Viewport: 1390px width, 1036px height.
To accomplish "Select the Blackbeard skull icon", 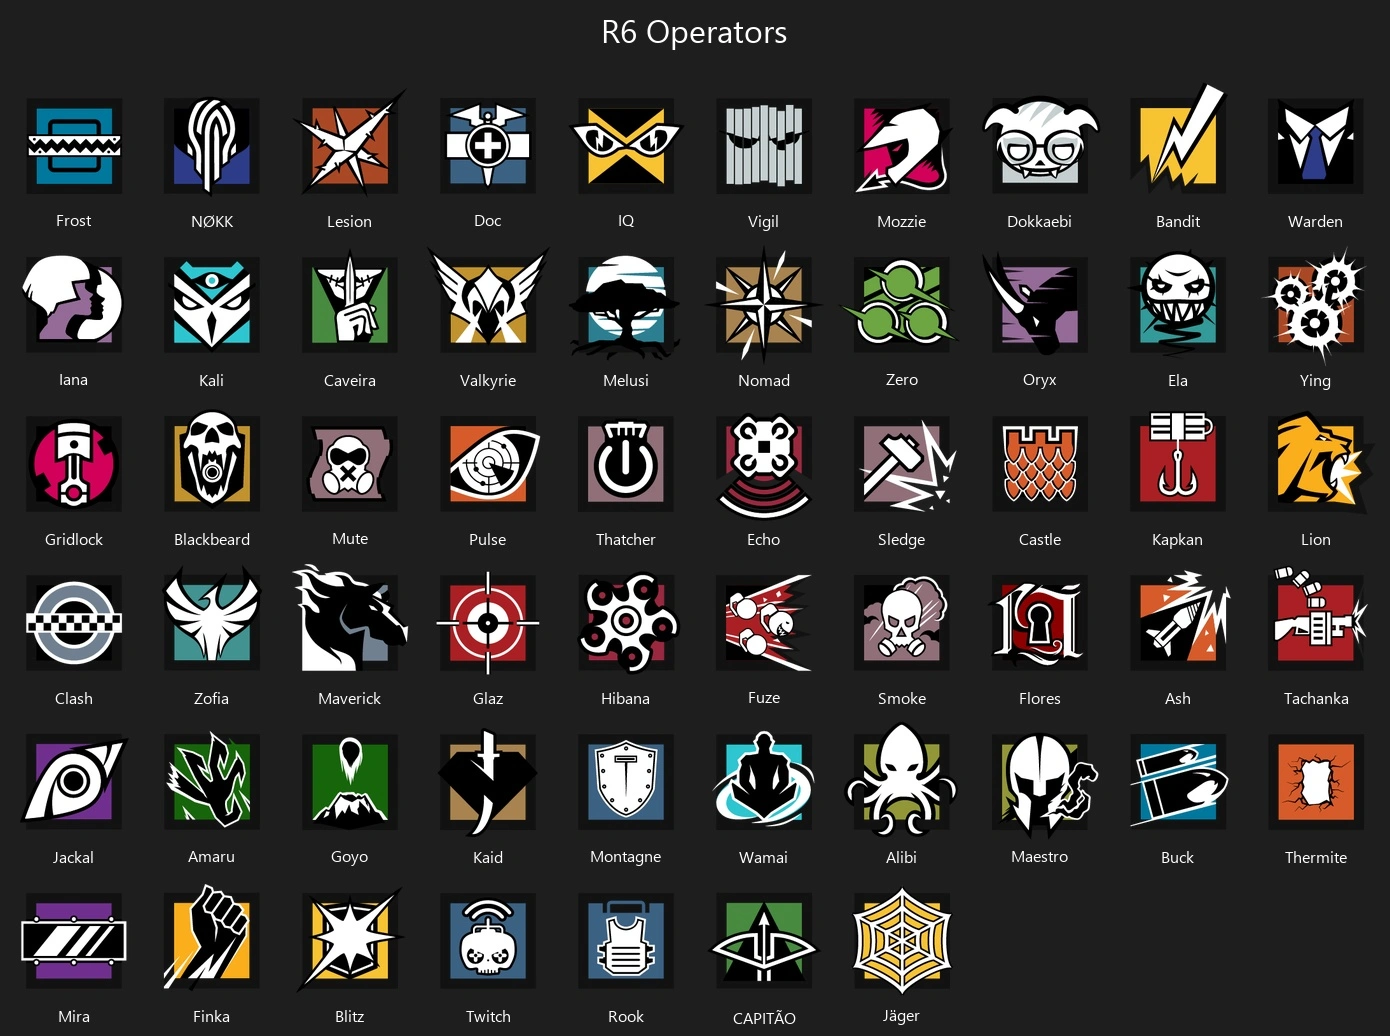I will [212, 463].
